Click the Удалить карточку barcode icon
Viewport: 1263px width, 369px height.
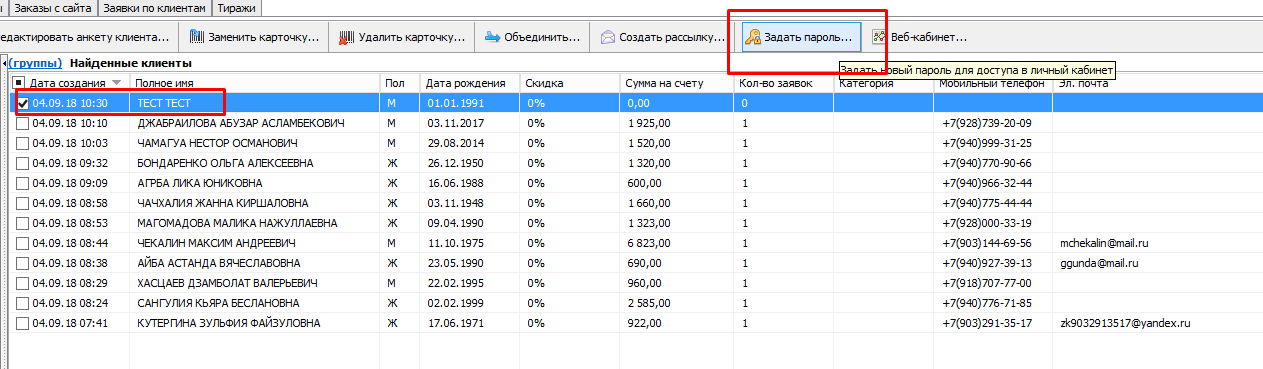point(346,38)
